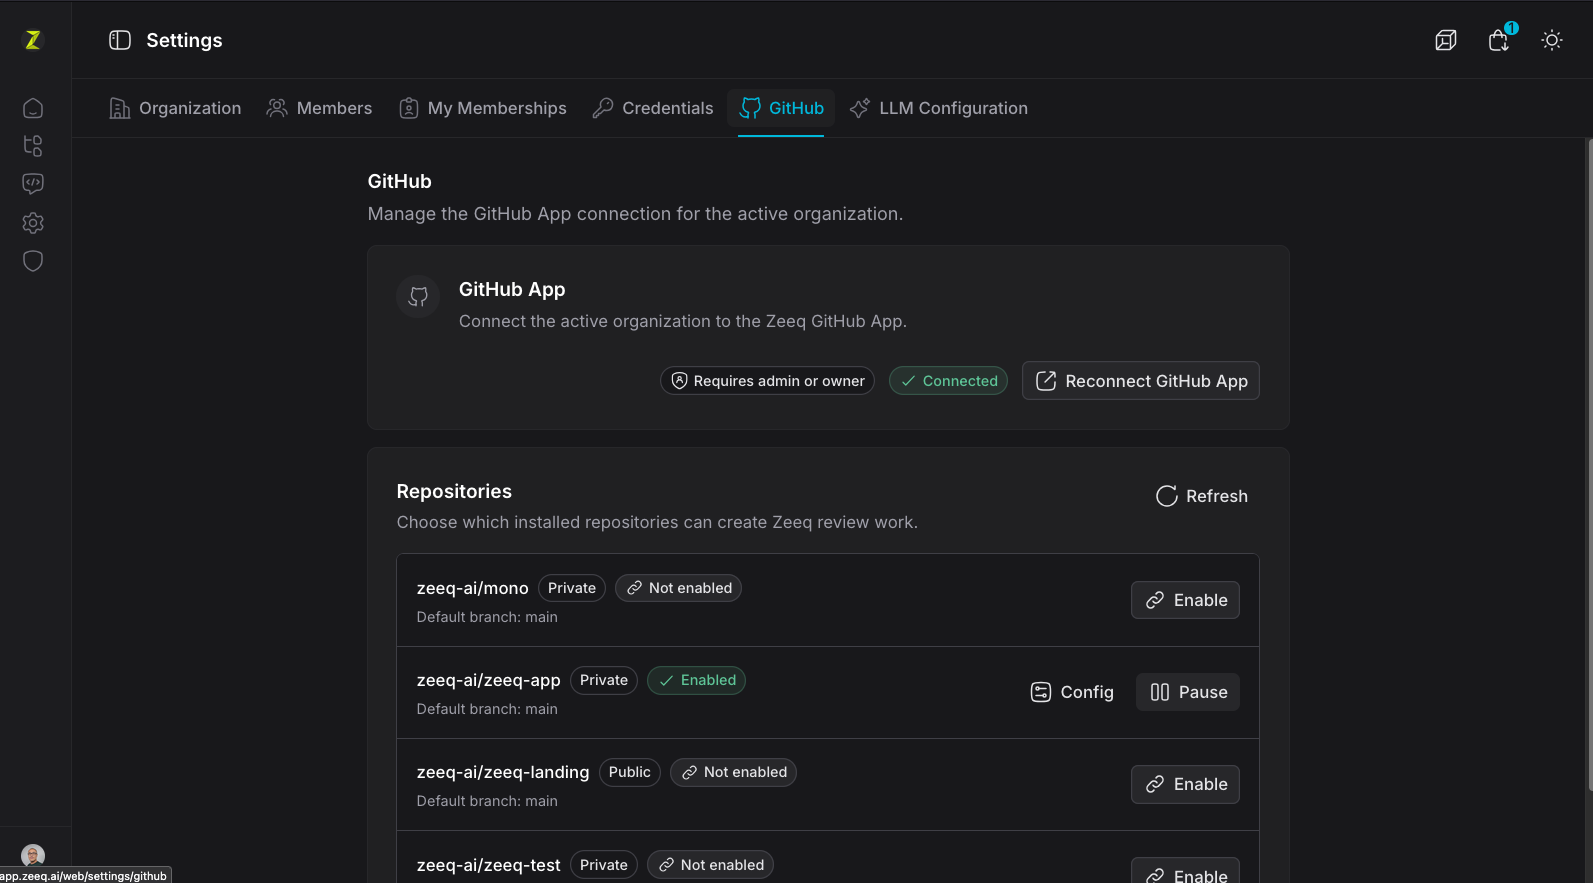The image size is (1593, 883).
Task: Open Config for zeeq-ai/zeeq-app
Action: [1072, 692]
